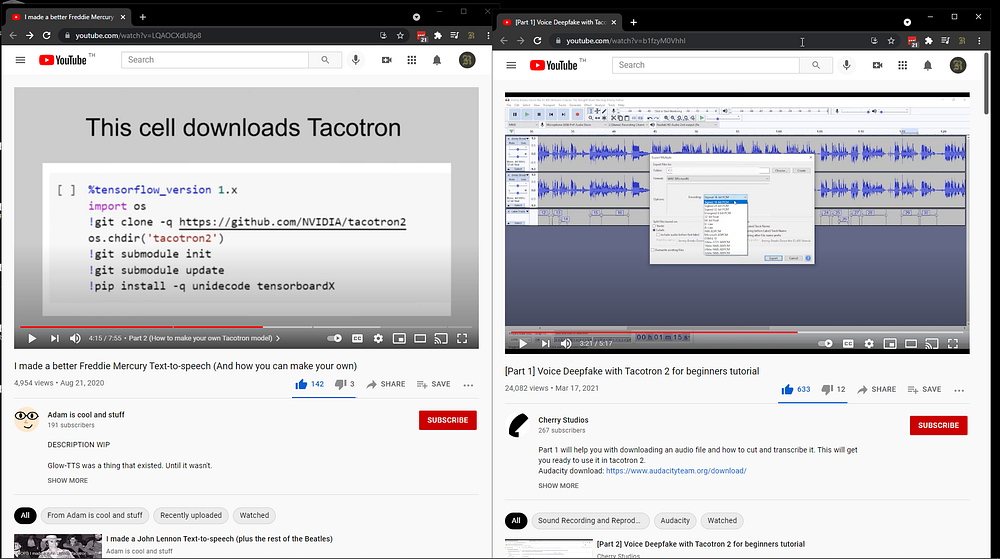Expand description with SHOW MORE in right window

[558, 486]
